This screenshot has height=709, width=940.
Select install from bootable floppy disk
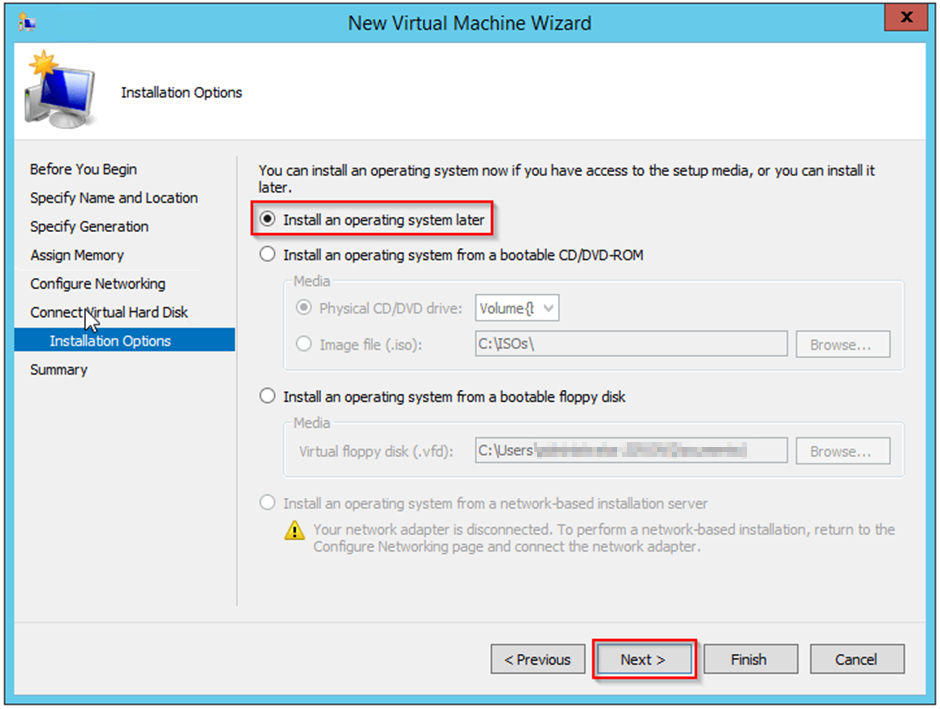(267, 397)
